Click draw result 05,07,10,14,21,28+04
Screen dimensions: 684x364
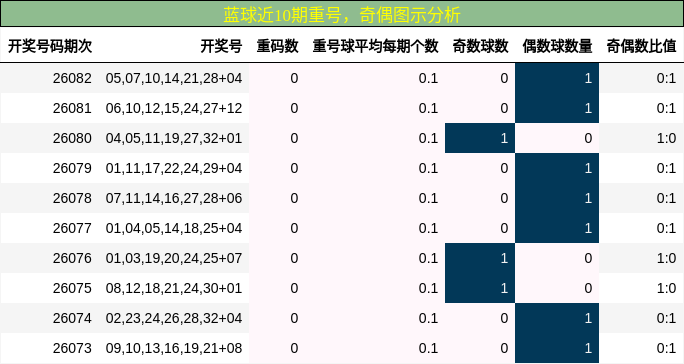click(174, 78)
